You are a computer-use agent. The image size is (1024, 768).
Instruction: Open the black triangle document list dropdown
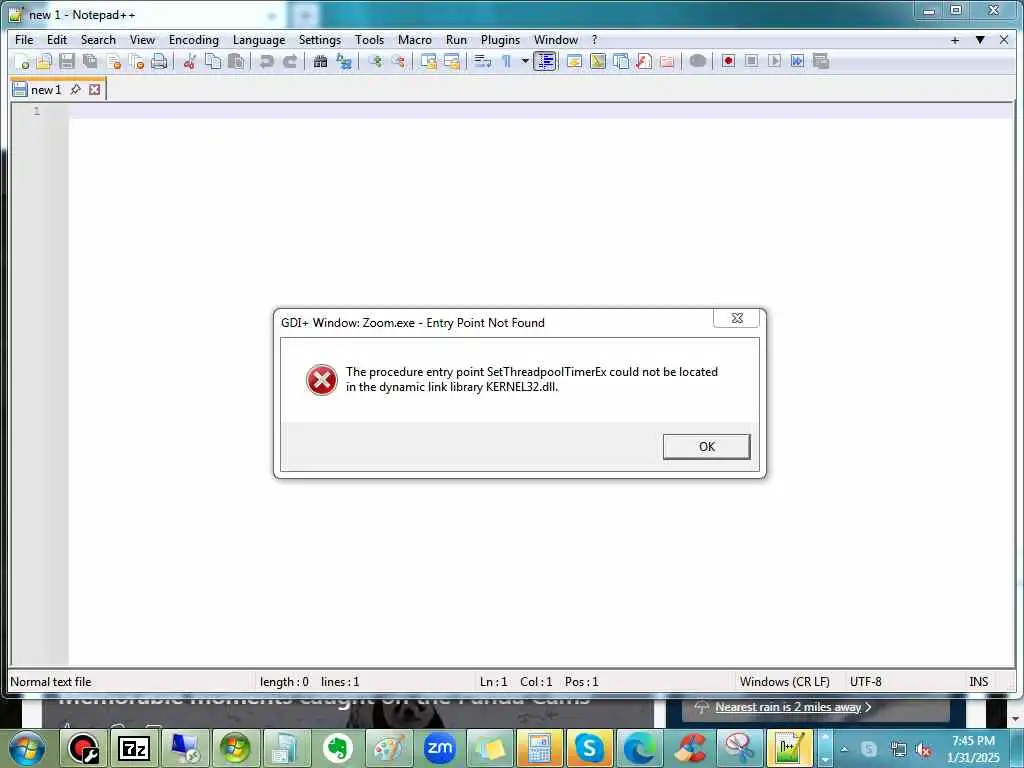pos(980,40)
